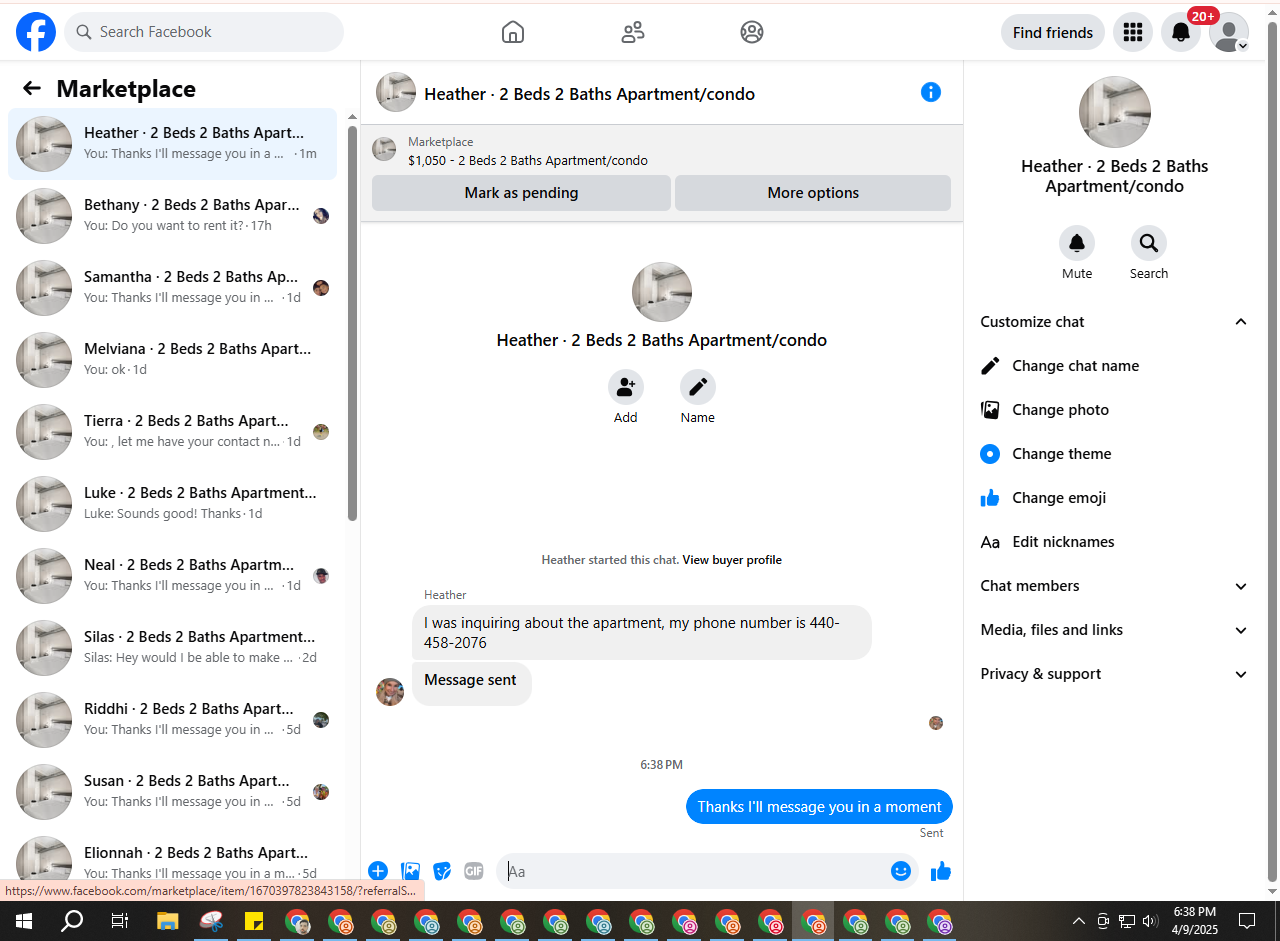Search in conversation with magnifier icon
The image size is (1280, 941).
[1149, 243]
